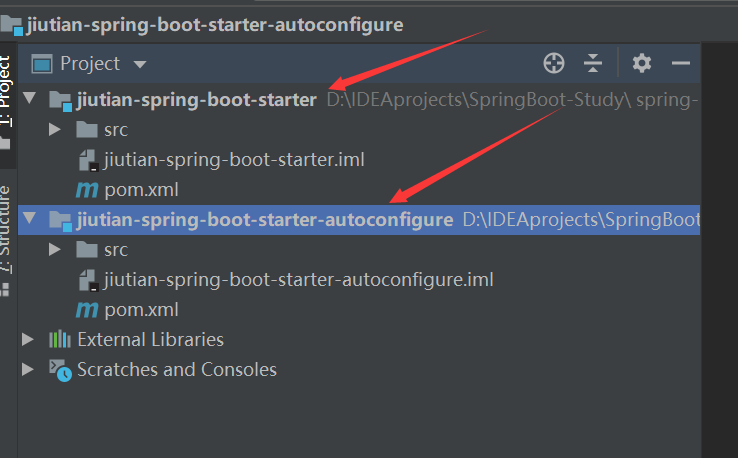
Task: Collapse the jiutian-spring-boot-starter-autoconfigure module
Action: [x=28, y=219]
